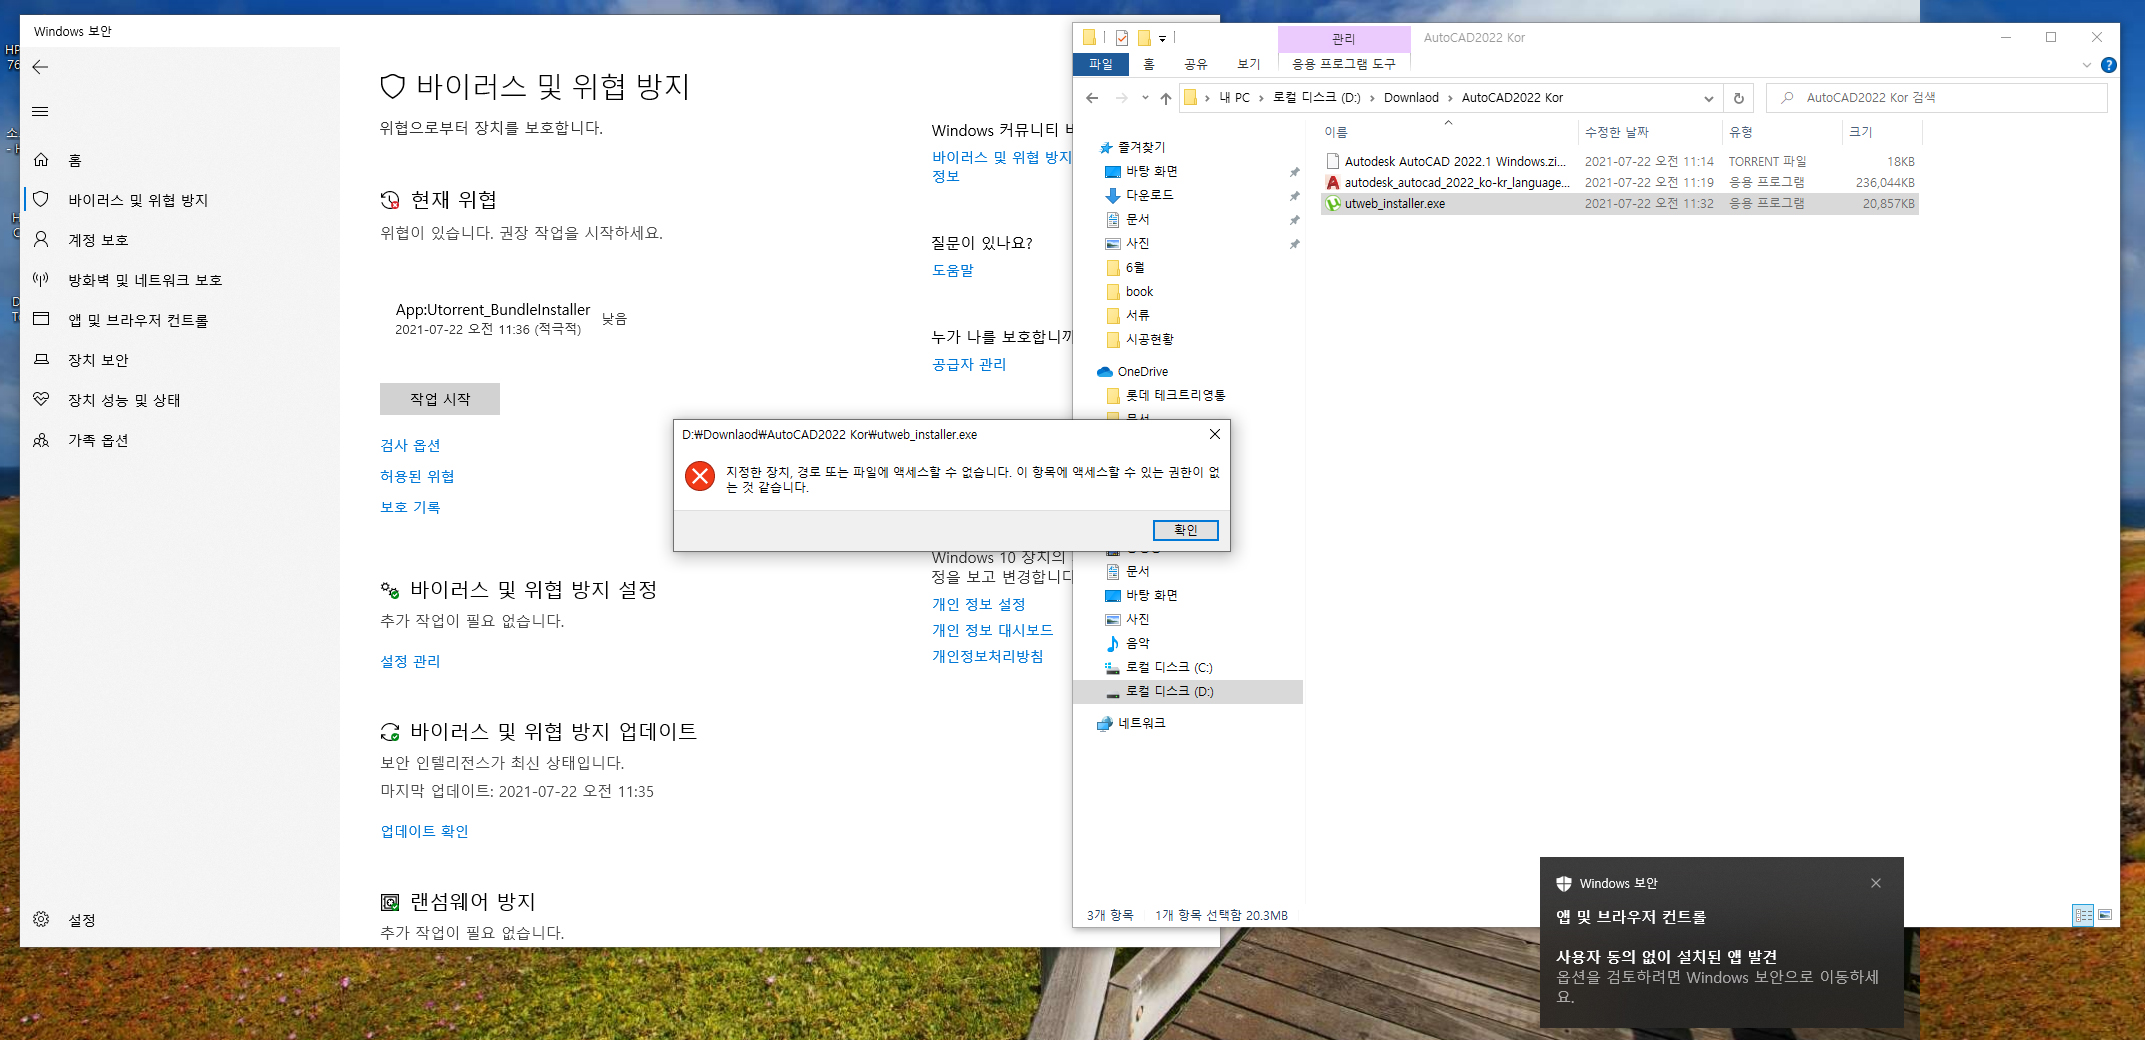The height and width of the screenshot is (1040, 2145).
Task: Click the settings gear icon
Action: (x=41, y=919)
